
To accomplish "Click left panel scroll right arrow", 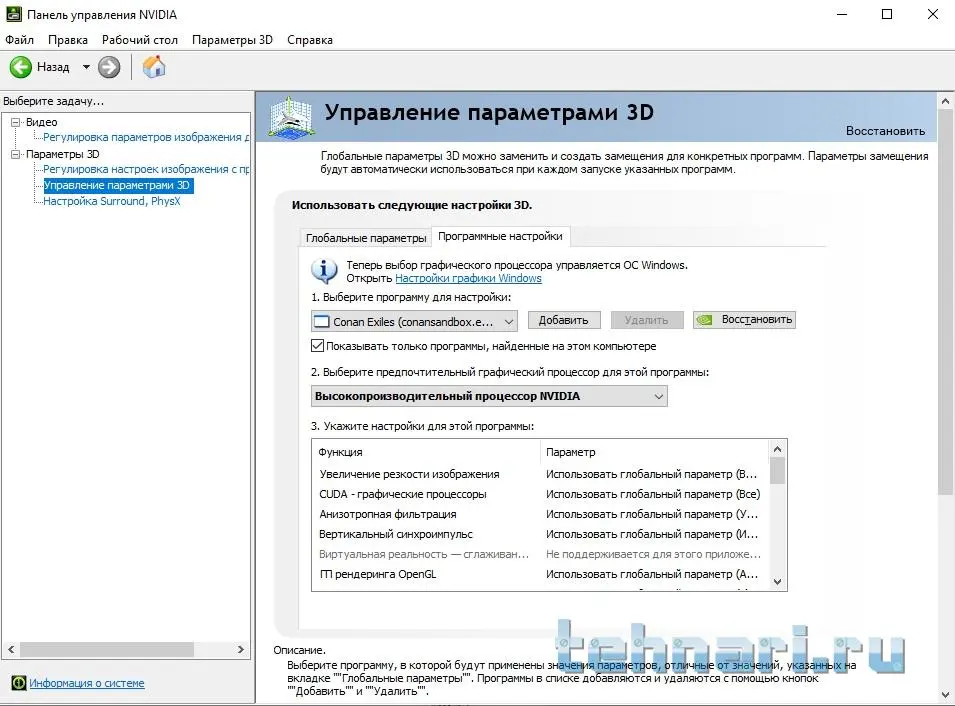I will [241, 649].
